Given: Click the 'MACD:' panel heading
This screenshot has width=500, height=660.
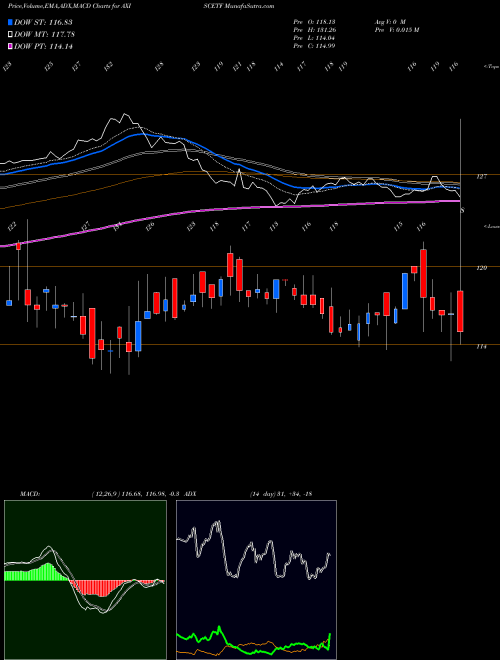Looking at the screenshot, I should coord(29,494).
